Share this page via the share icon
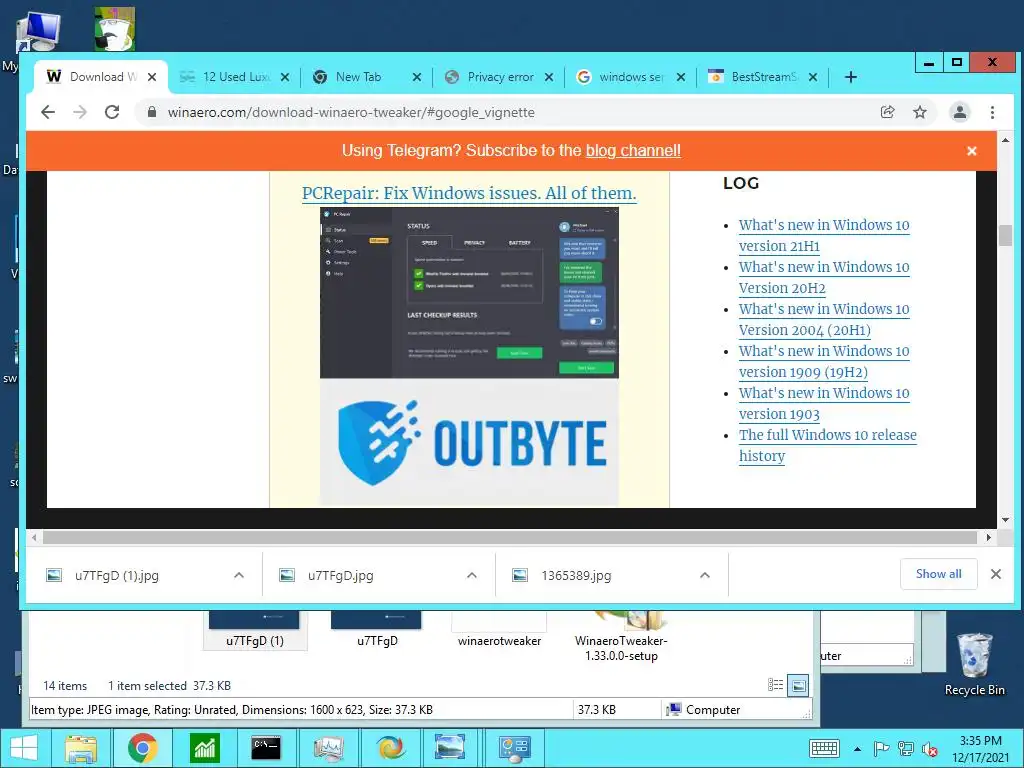 click(x=888, y=112)
